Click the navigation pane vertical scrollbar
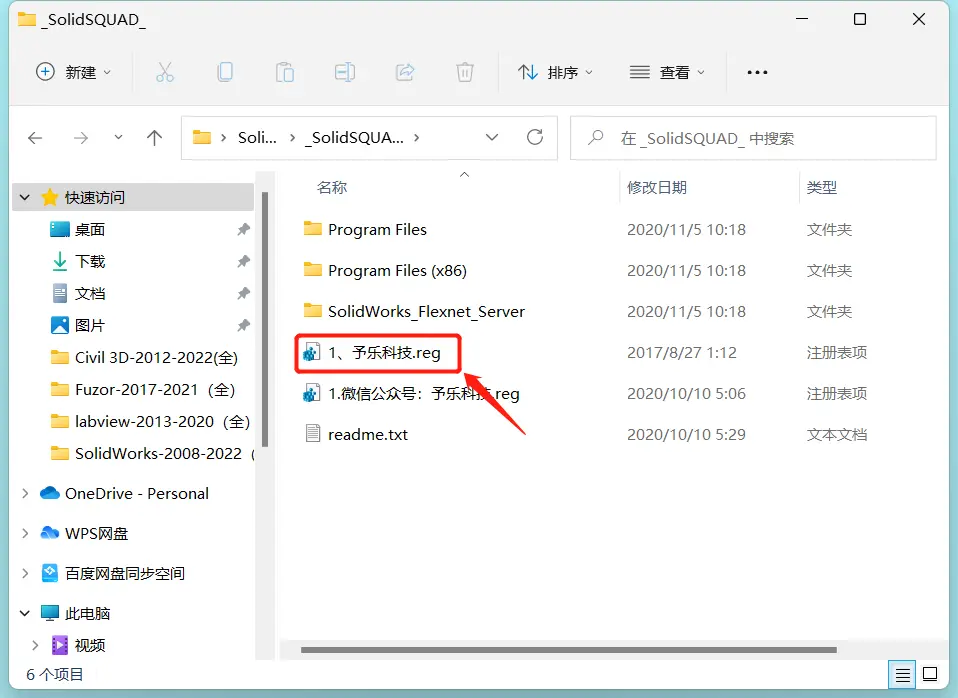958x698 pixels. pyautogui.click(x=265, y=320)
